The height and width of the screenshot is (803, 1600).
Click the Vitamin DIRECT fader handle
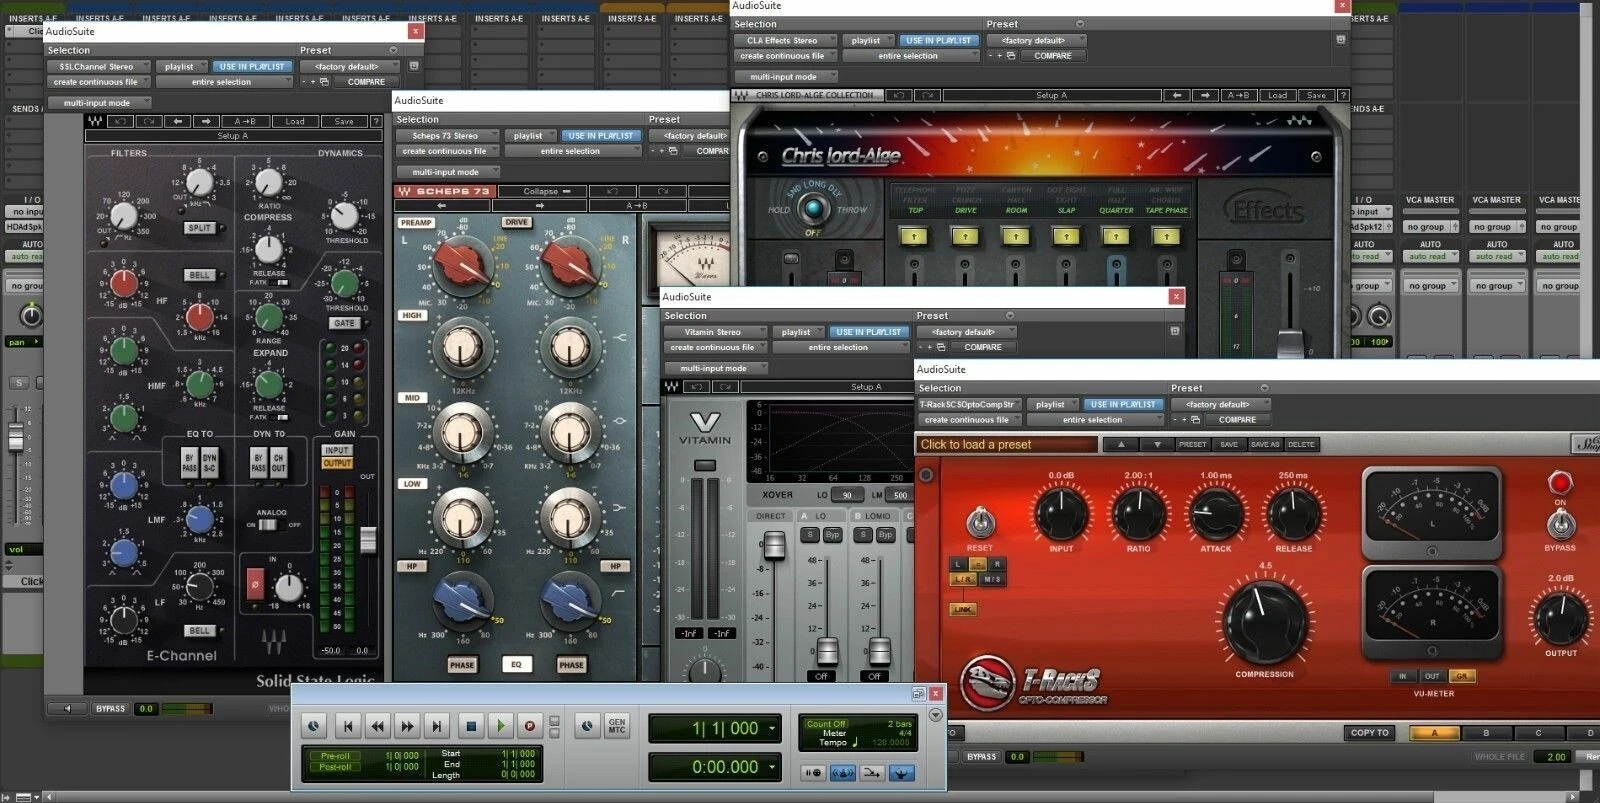pyautogui.click(x=773, y=545)
